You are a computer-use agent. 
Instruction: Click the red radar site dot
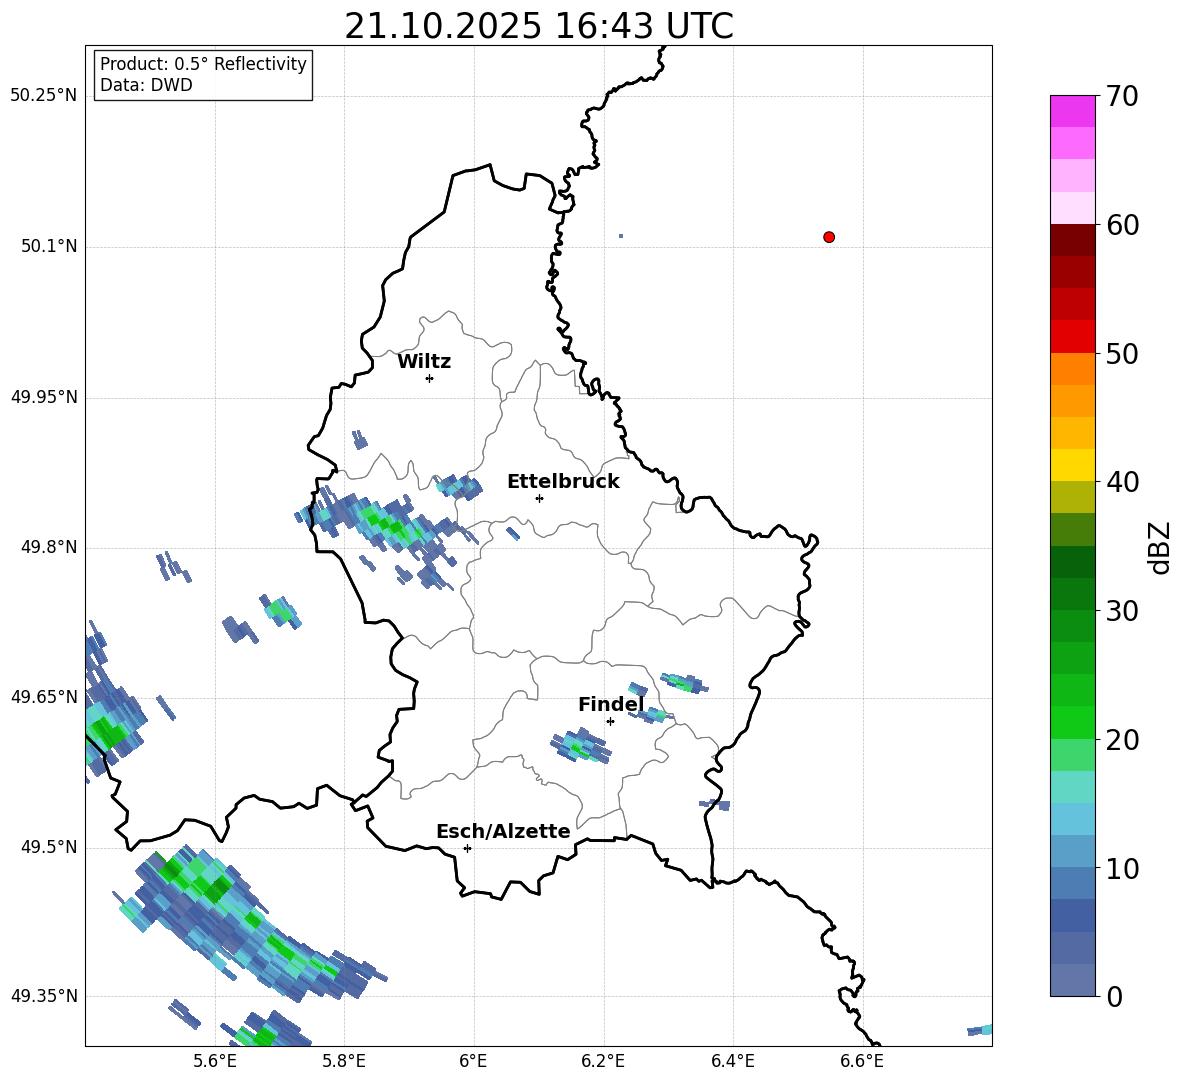tap(829, 237)
